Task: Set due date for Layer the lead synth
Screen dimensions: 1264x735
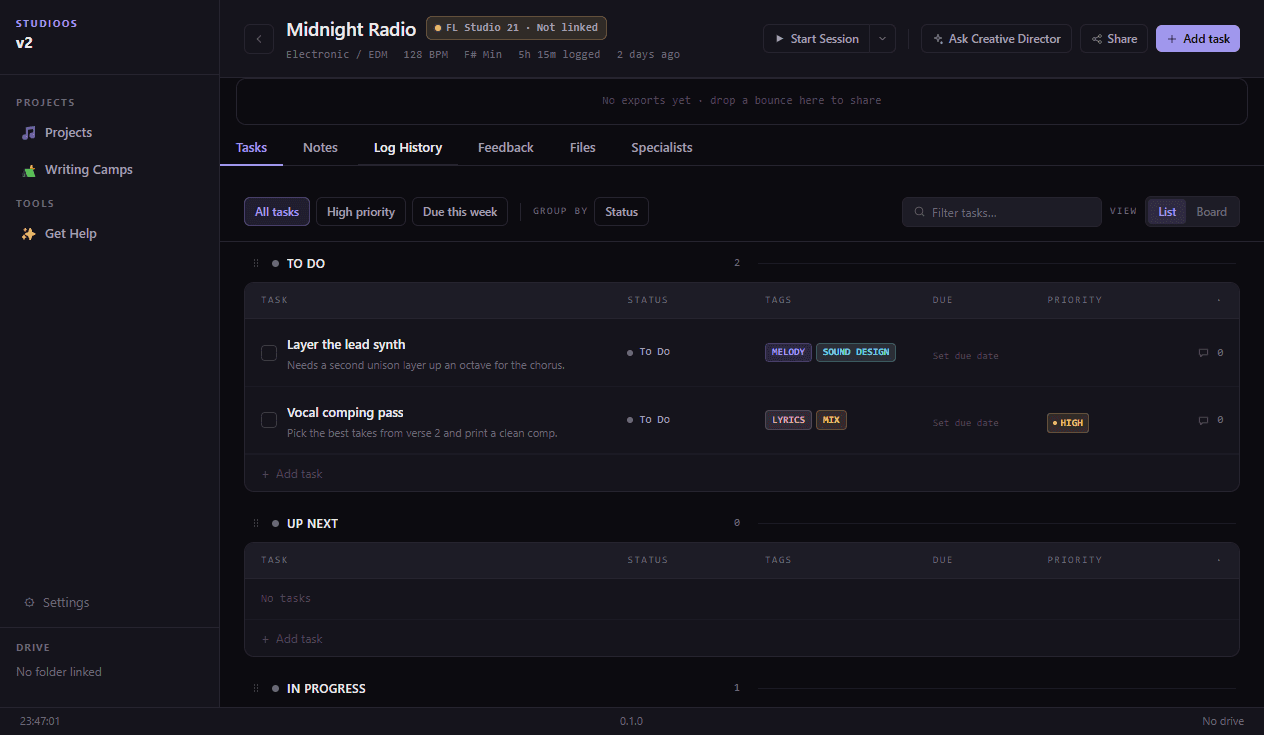Action: [965, 356]
